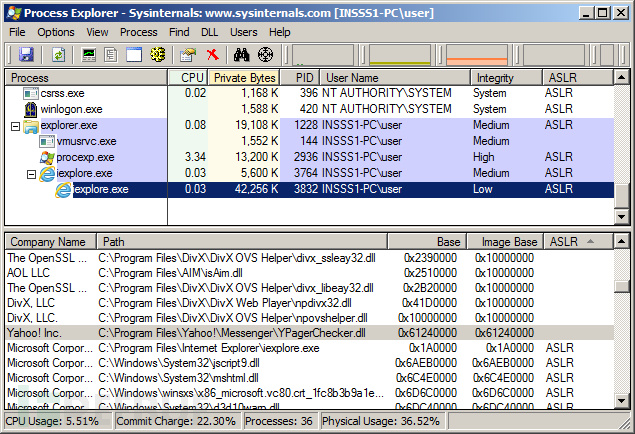Click the lower pane scrollbar thumb
The image size is (635, 434).
[622, 286]
